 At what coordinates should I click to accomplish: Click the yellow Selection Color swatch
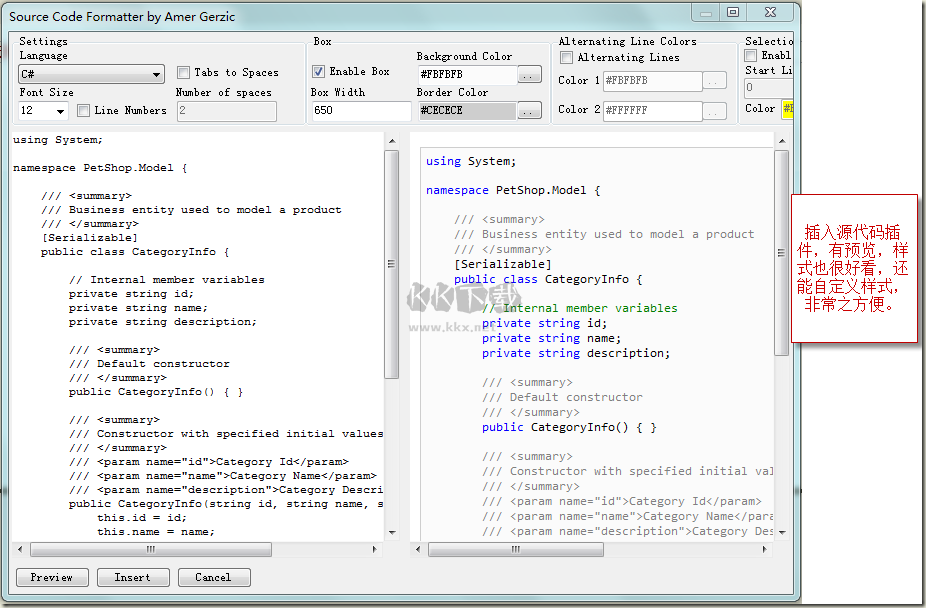787,109
